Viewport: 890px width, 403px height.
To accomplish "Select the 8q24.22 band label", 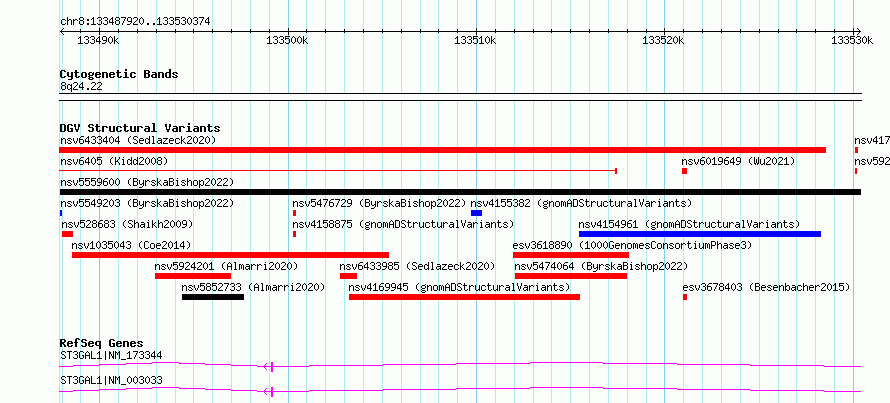I will [x=81, y=86].
